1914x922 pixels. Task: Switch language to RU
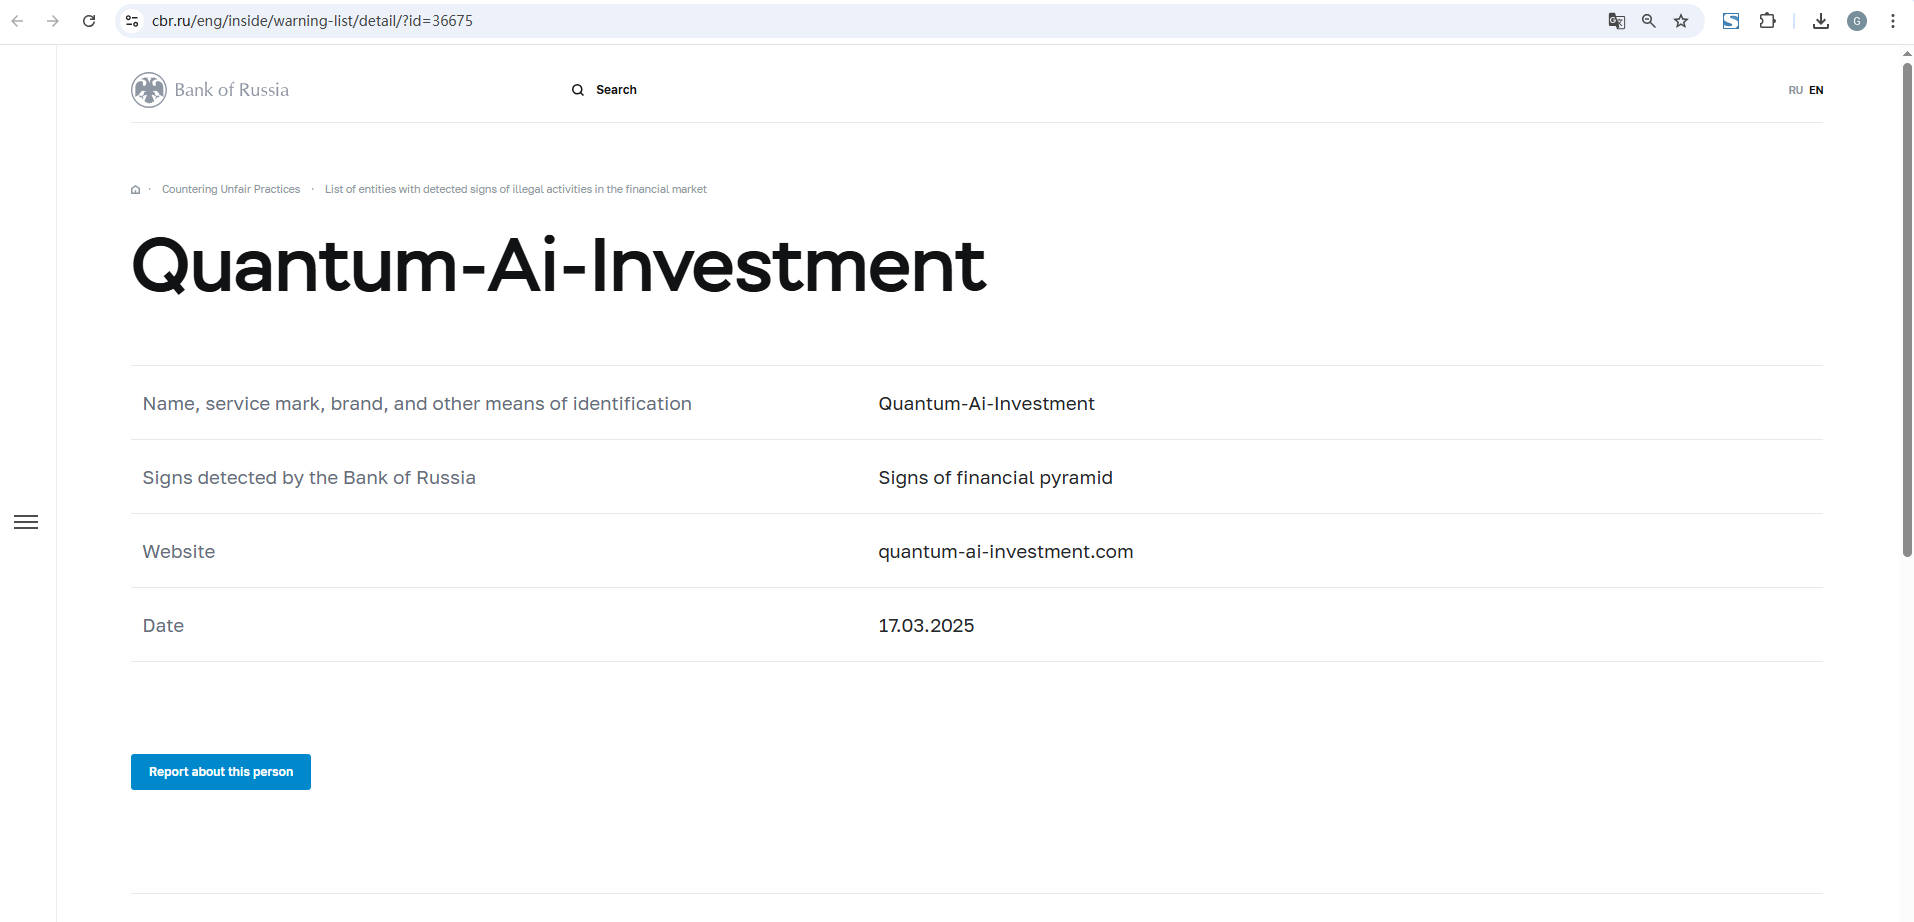point(1795,90)
